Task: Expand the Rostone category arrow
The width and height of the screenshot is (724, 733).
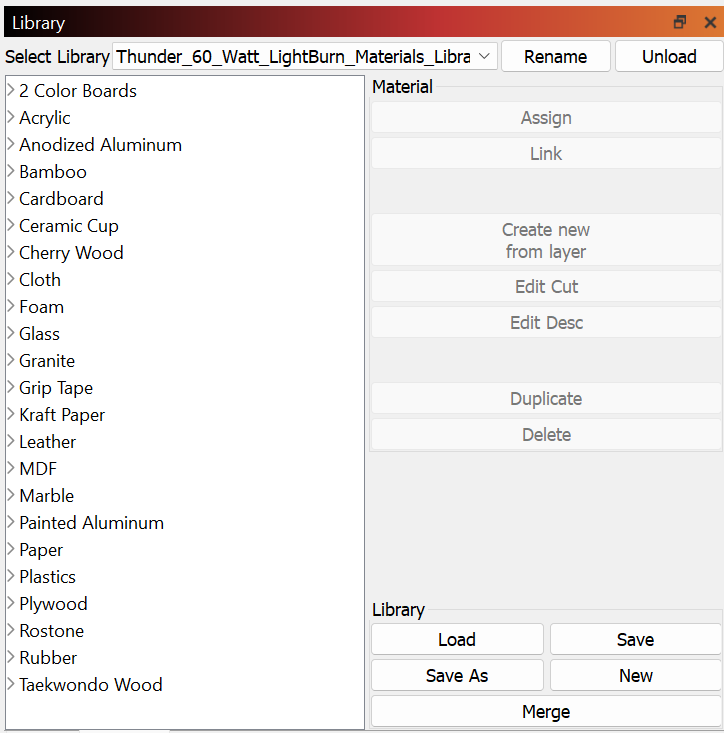Action: pos(11,630)
